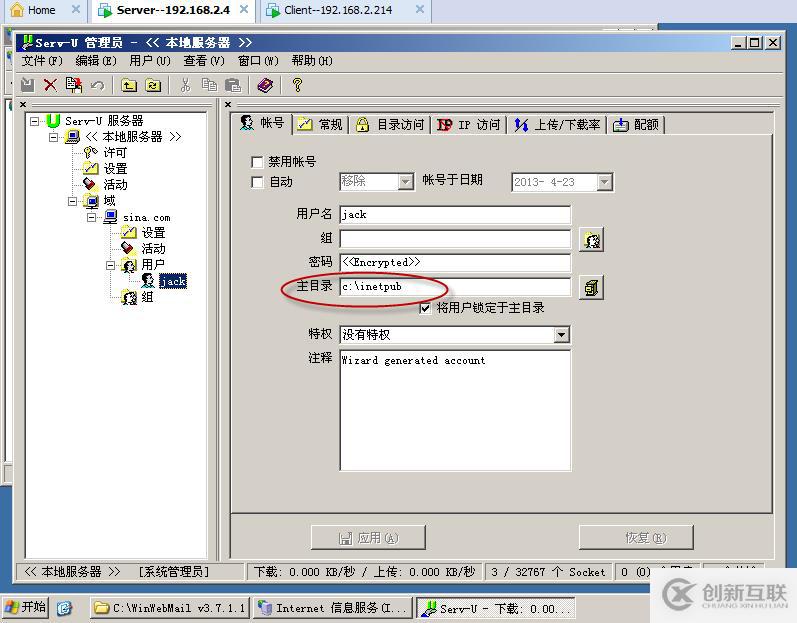Collapse the Serv-U 服务器 root node
This screenshot has height=623, width=797.
coord(35,121)
